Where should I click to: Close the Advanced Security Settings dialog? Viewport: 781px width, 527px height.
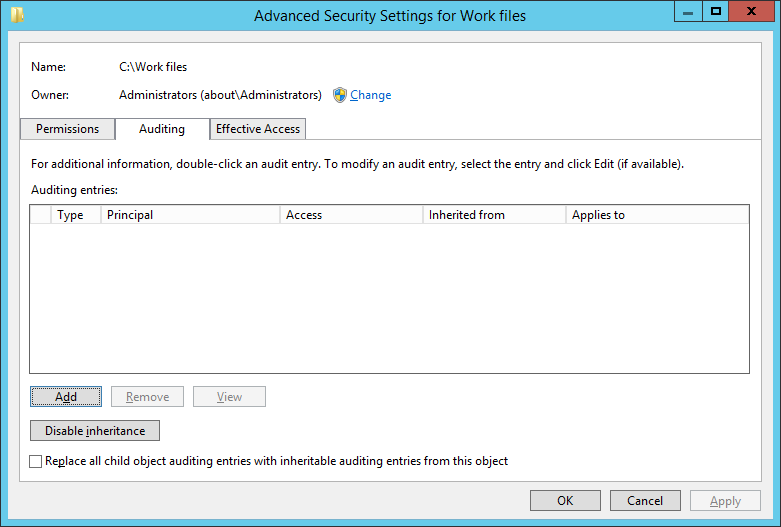click(752, 11)
